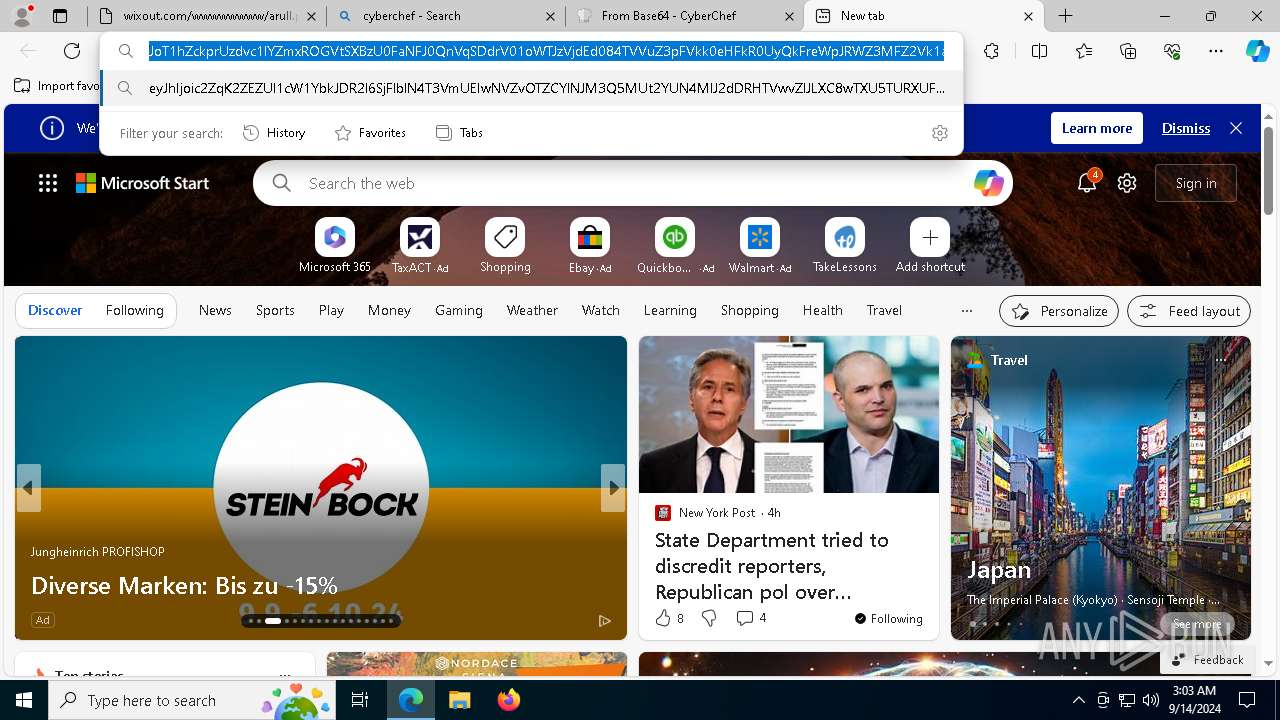Click Windows Start button
1280x720 pixels.
pyautogui.click(x=24, y=700)
